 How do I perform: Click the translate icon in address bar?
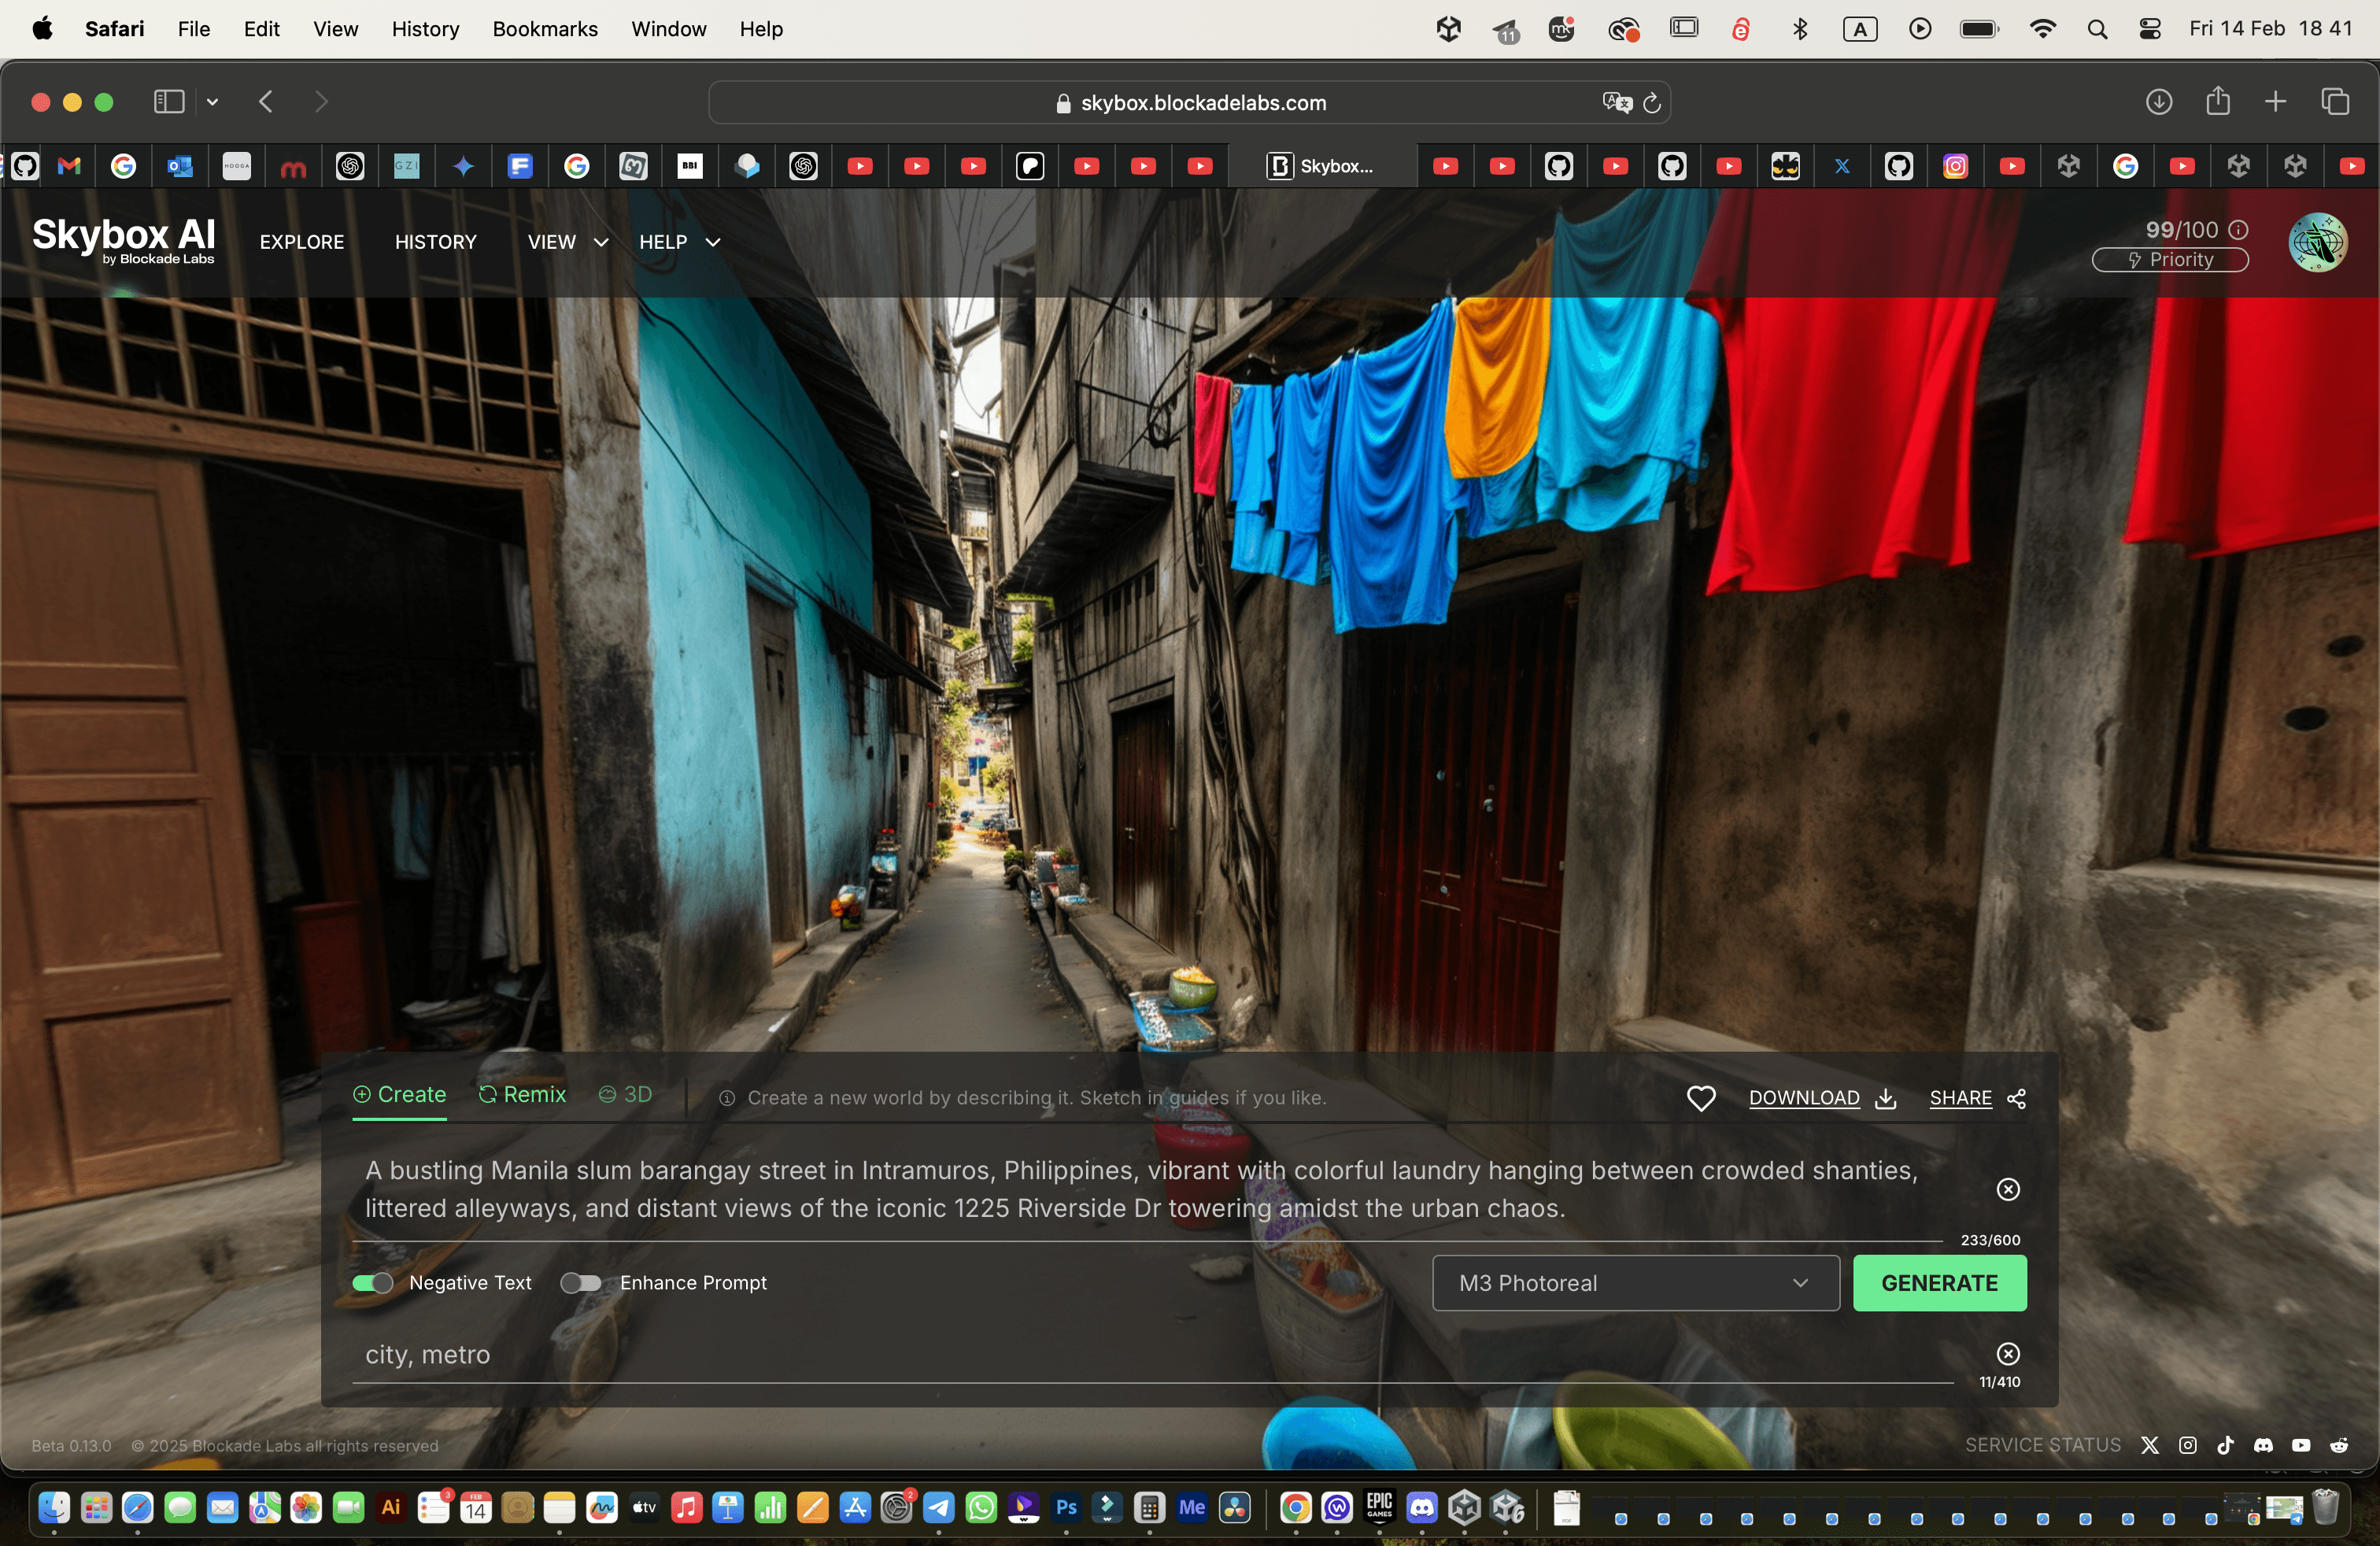coord(1616,102)
